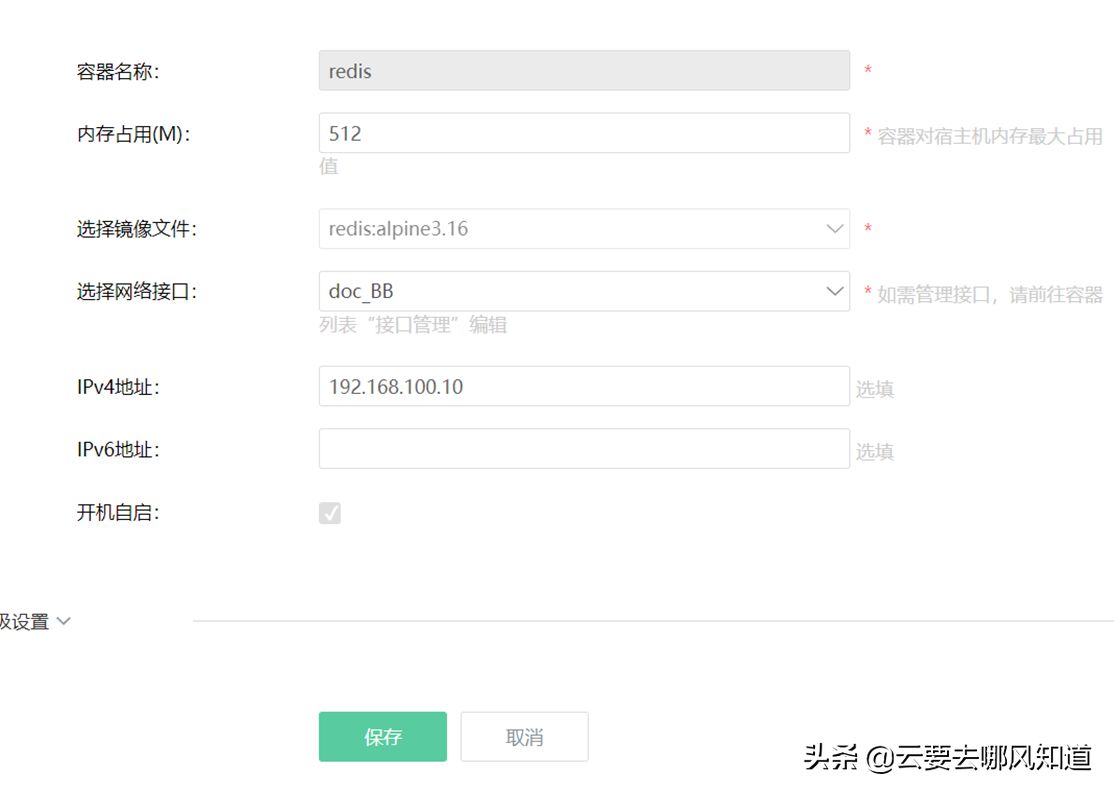Click the 选择镜像文件 label
Screen dimensions: 1114x794
pyautogui.click(x=136, y=229)
